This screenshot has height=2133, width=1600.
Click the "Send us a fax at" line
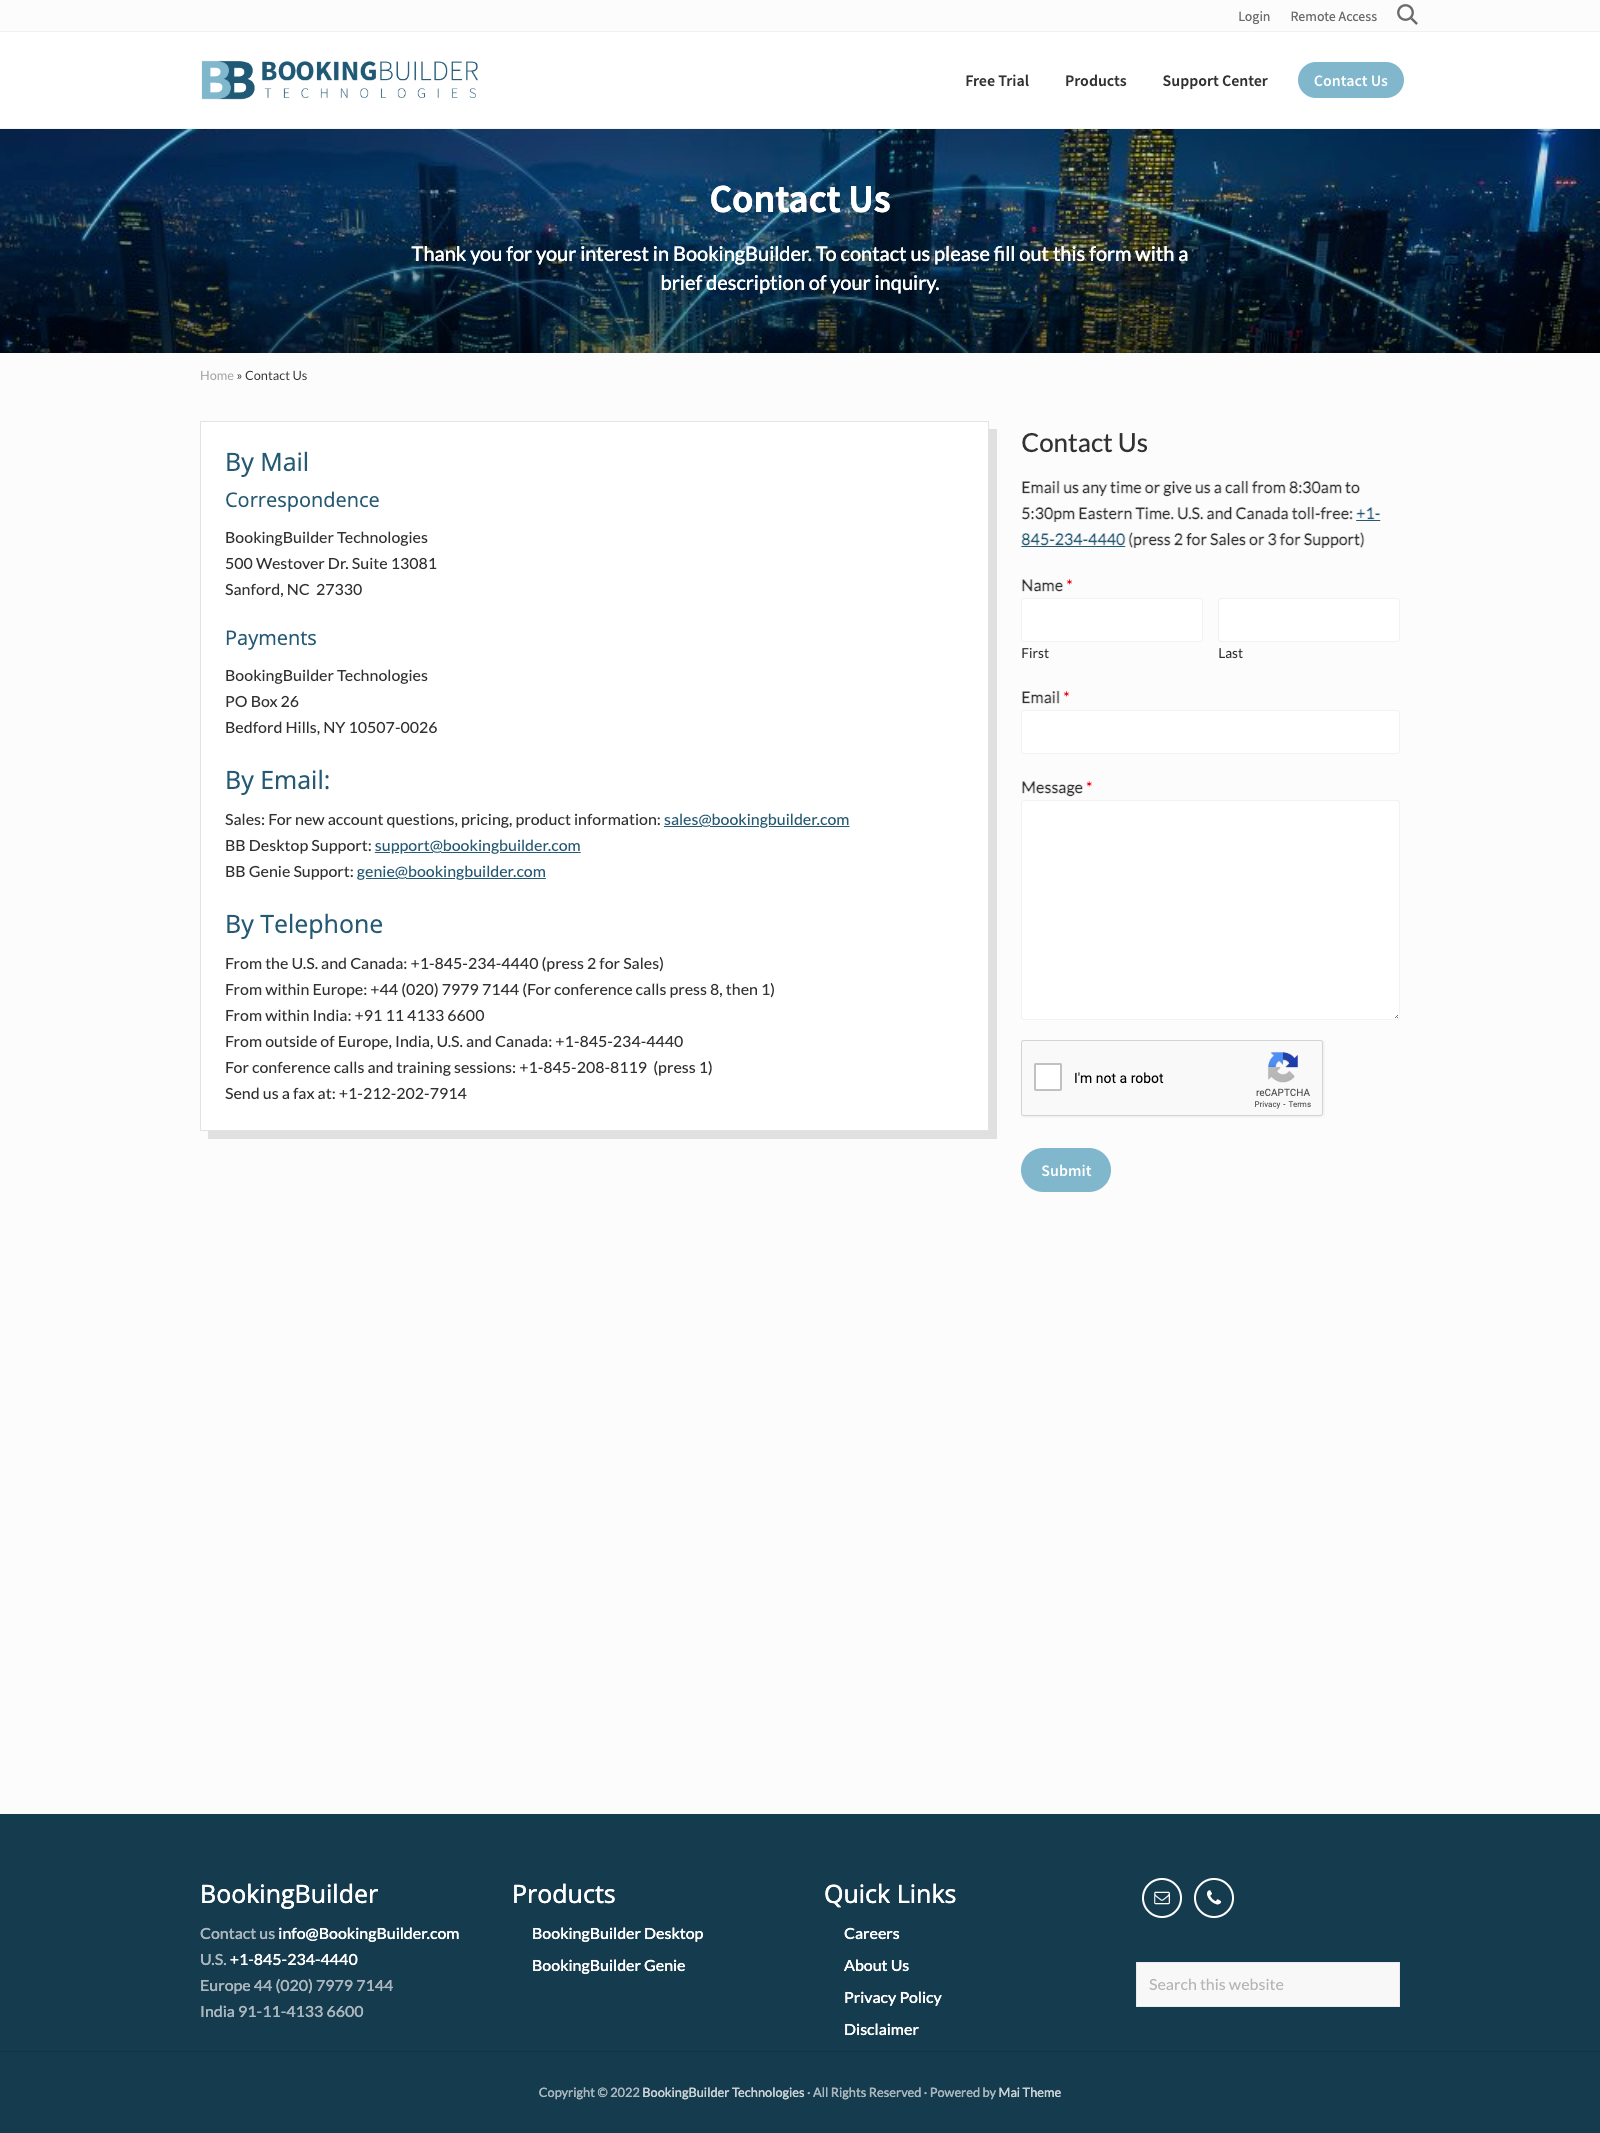coord(346,1093)
